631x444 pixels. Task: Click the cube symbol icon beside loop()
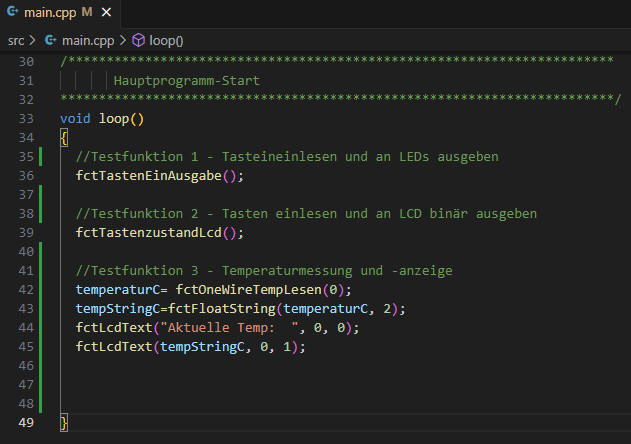click(139, 41)
